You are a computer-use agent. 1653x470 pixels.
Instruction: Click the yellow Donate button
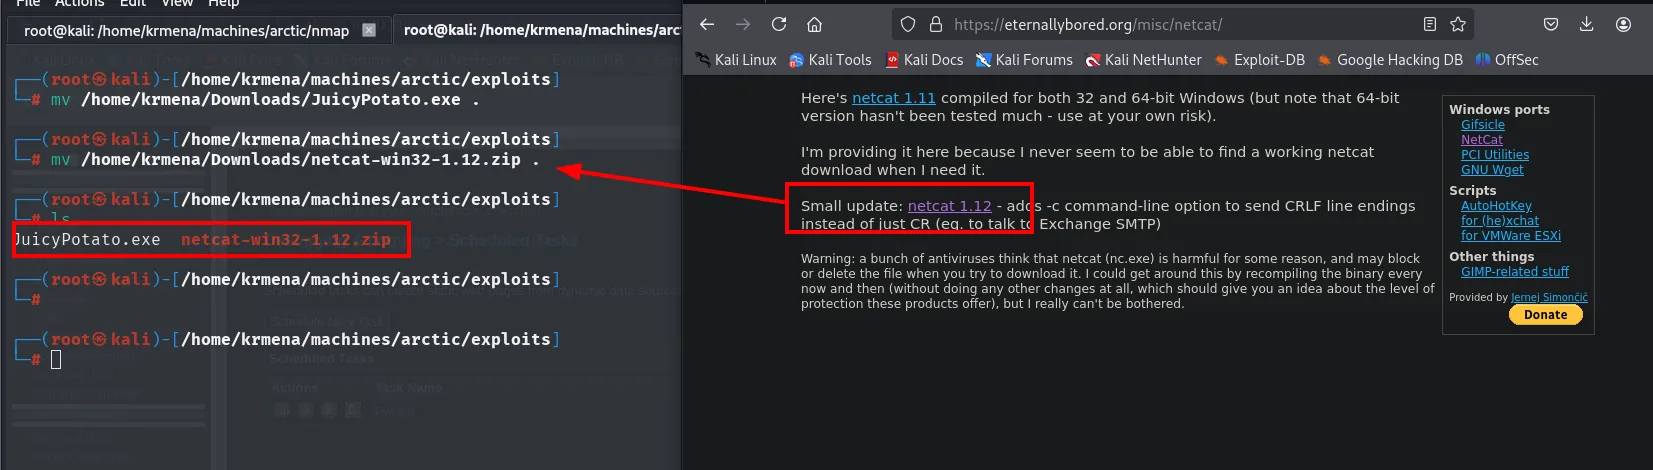pyautogui.click(x=1545, y=315)
